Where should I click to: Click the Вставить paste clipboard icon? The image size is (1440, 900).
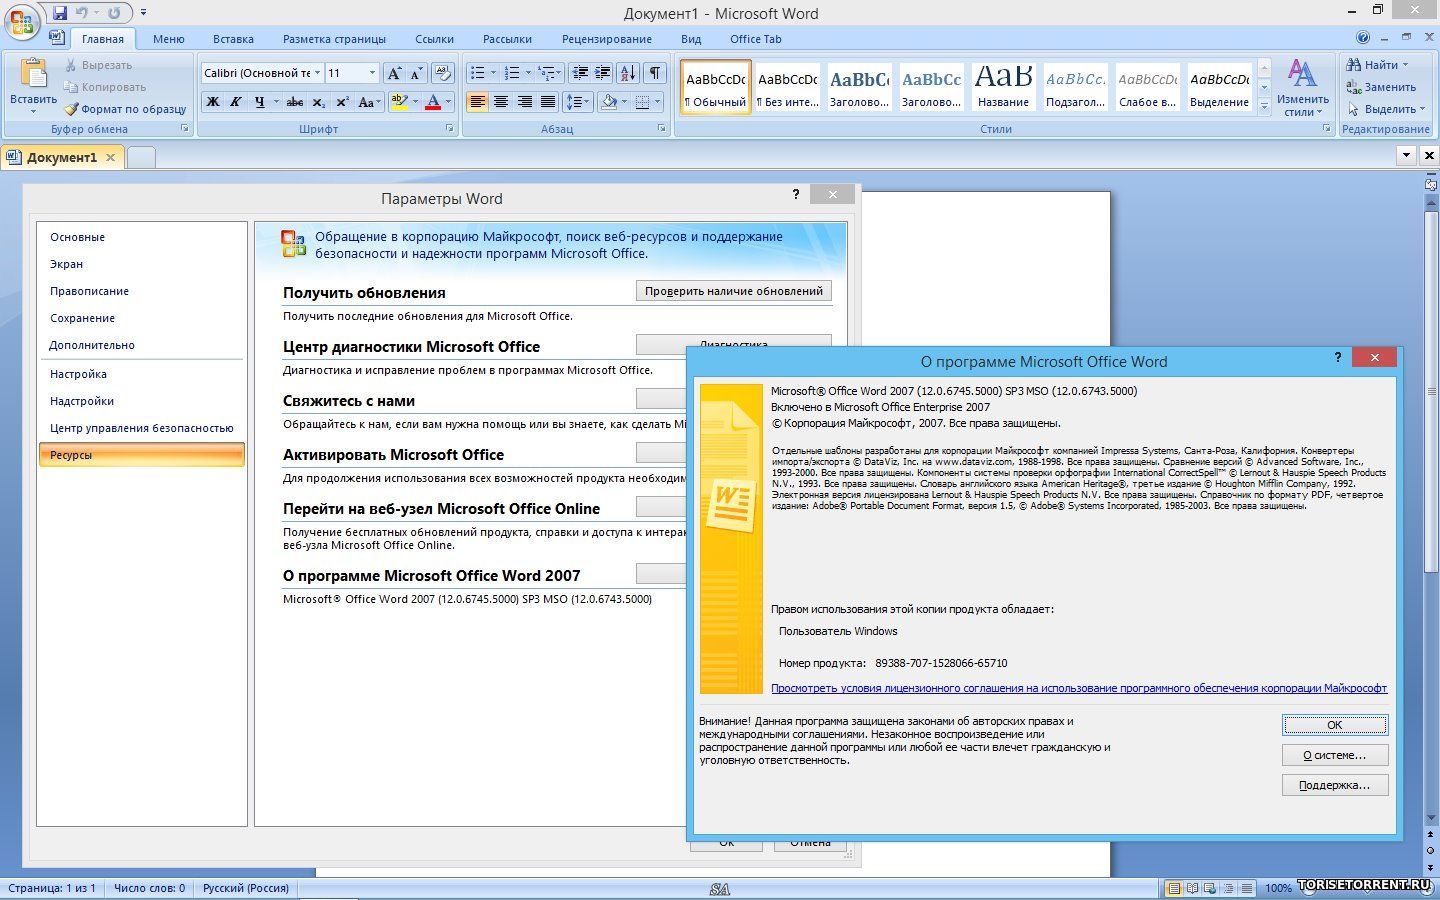pyautogui.click(x=33, y=74)
